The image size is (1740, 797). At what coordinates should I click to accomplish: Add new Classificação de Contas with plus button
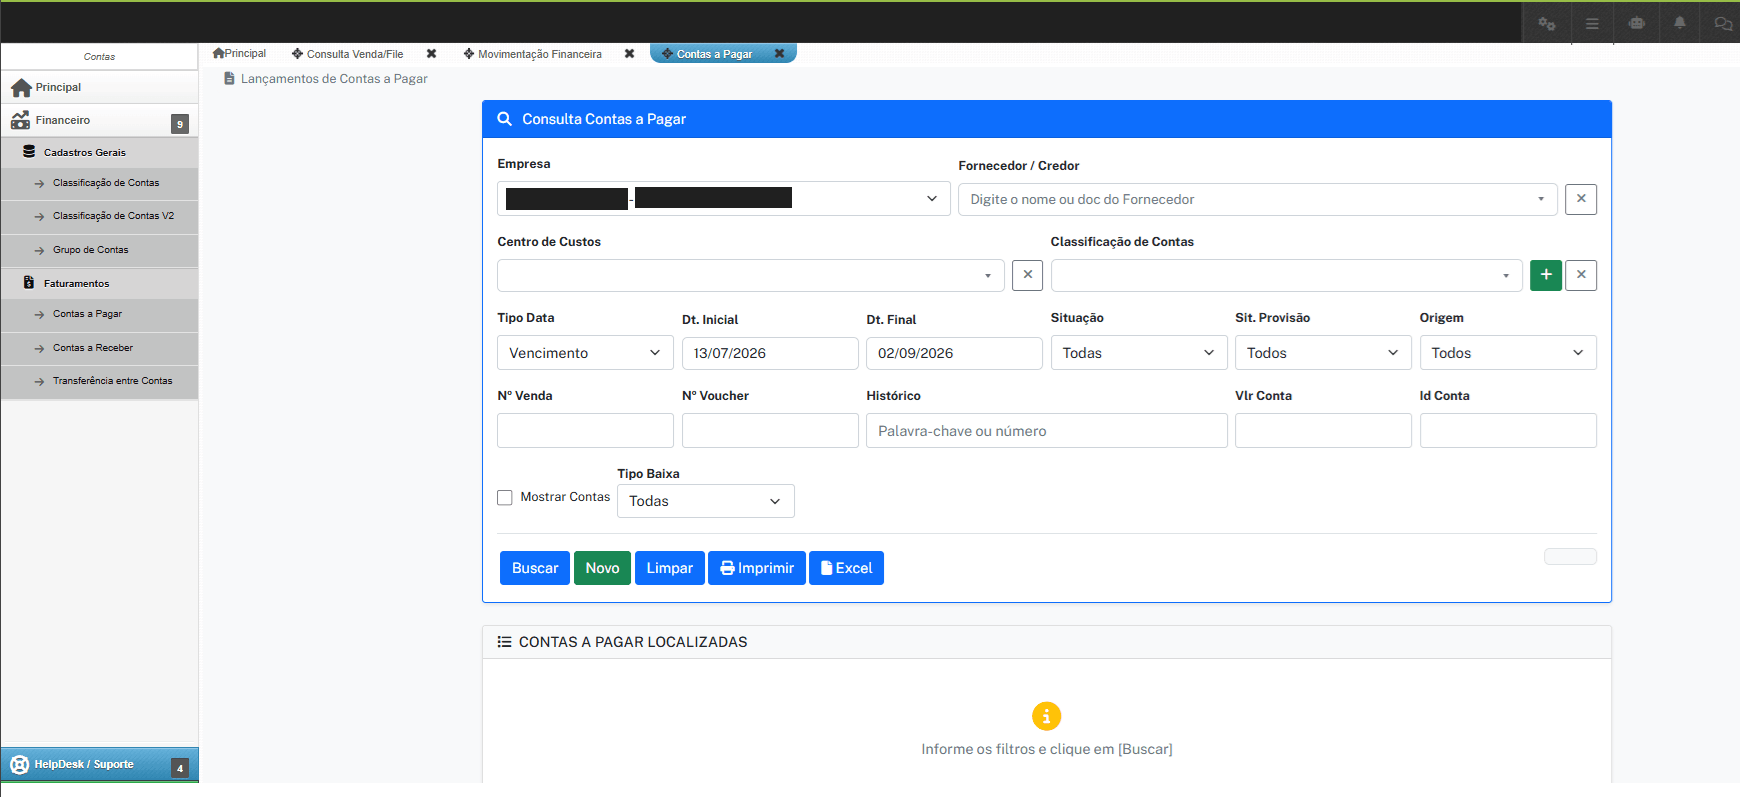1546,275
